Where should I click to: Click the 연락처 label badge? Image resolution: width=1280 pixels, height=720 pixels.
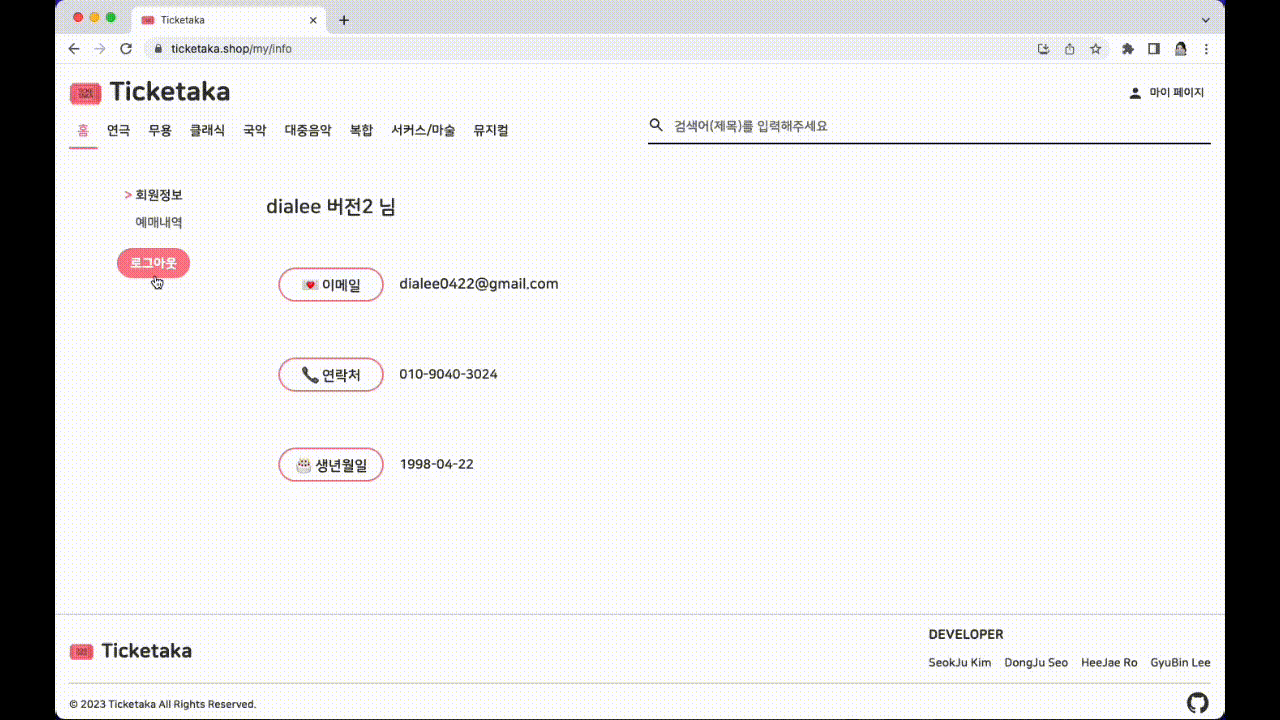[x=331, y=374]
